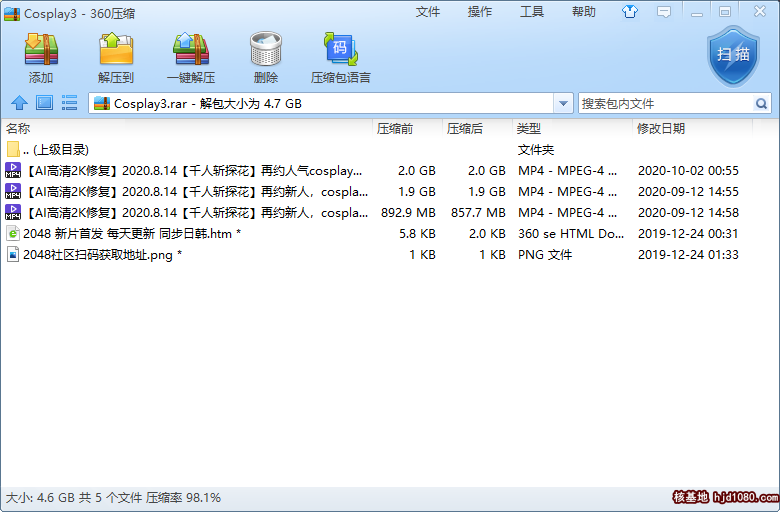Screen dimensions: 780x512
Task: Open the skin shirt icon in the title bar
Action: (630, 12)
